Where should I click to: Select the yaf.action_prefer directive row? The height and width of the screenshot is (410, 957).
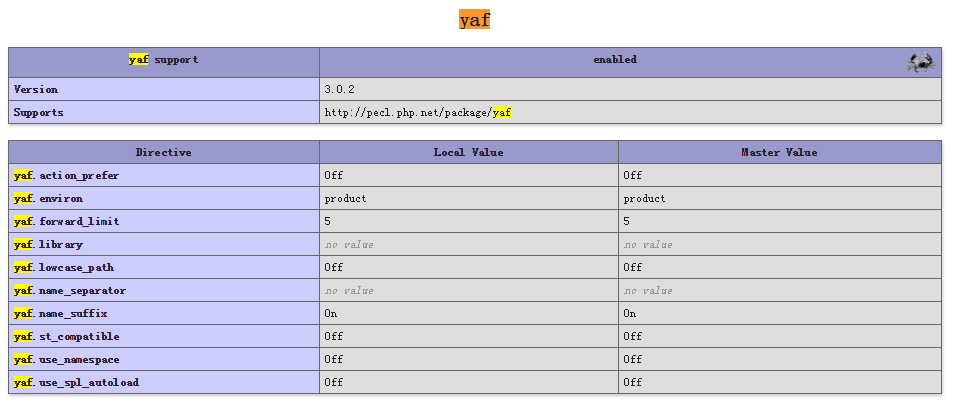click(475, 176)
